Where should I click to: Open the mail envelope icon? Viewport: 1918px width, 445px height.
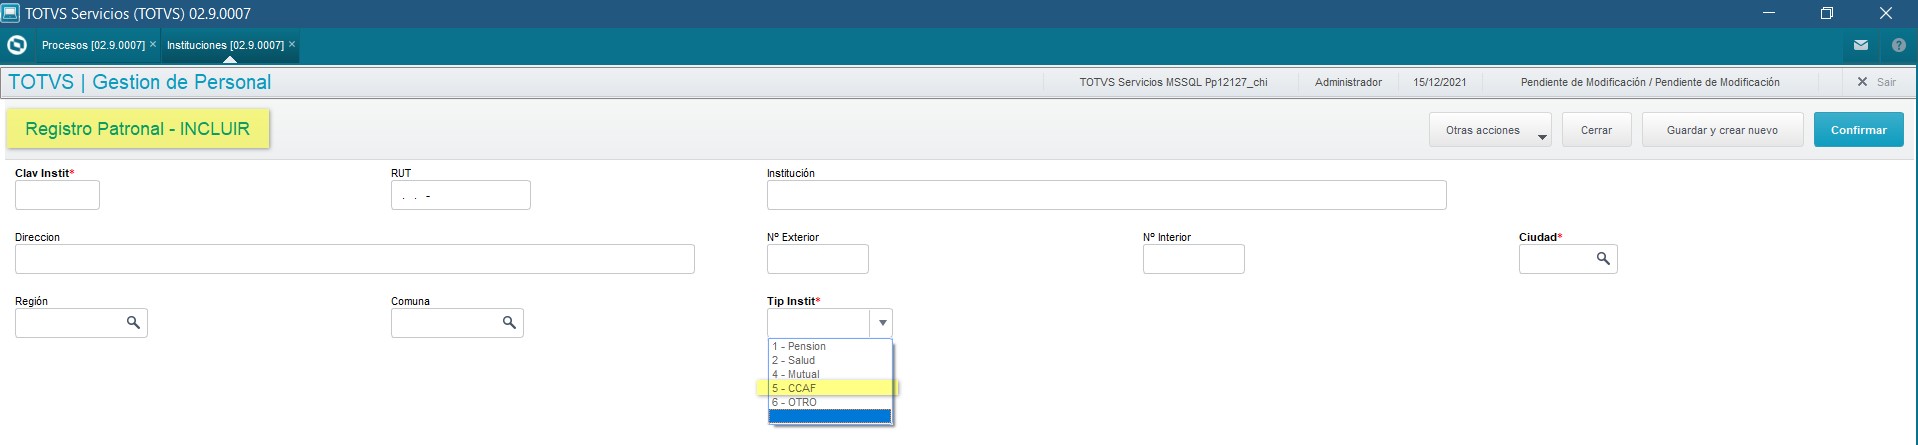1861,45
